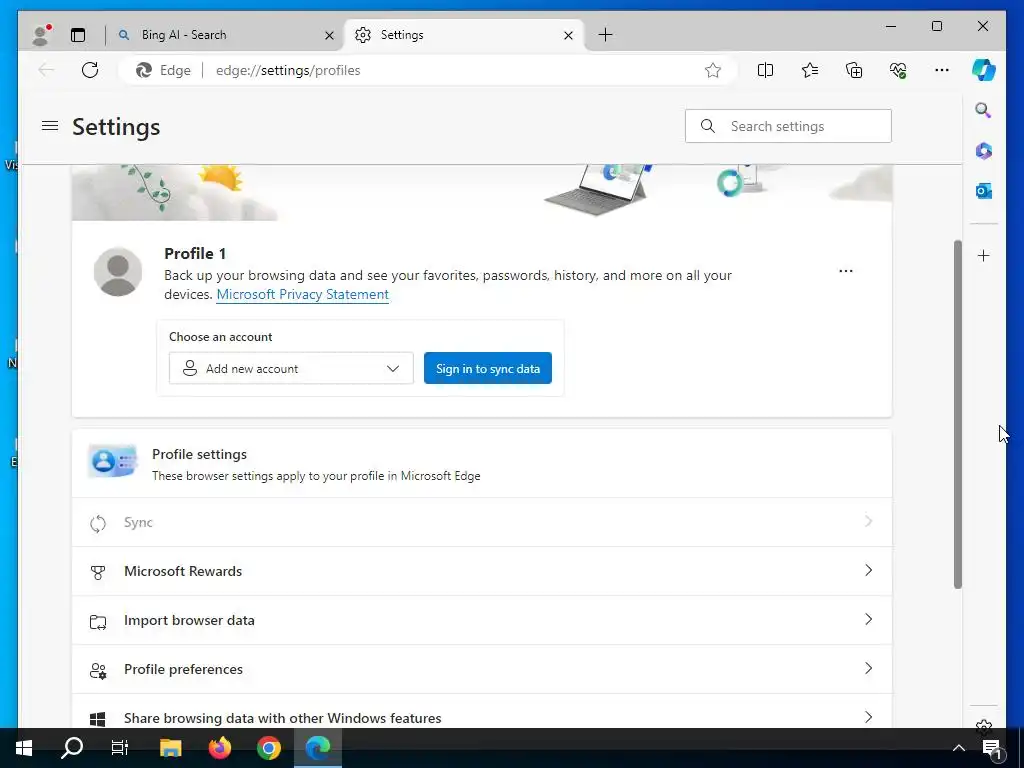Screen dimensions: 1024x768
Task: Close the Bing AI - Search tab
Action: [x=329, y=35]
